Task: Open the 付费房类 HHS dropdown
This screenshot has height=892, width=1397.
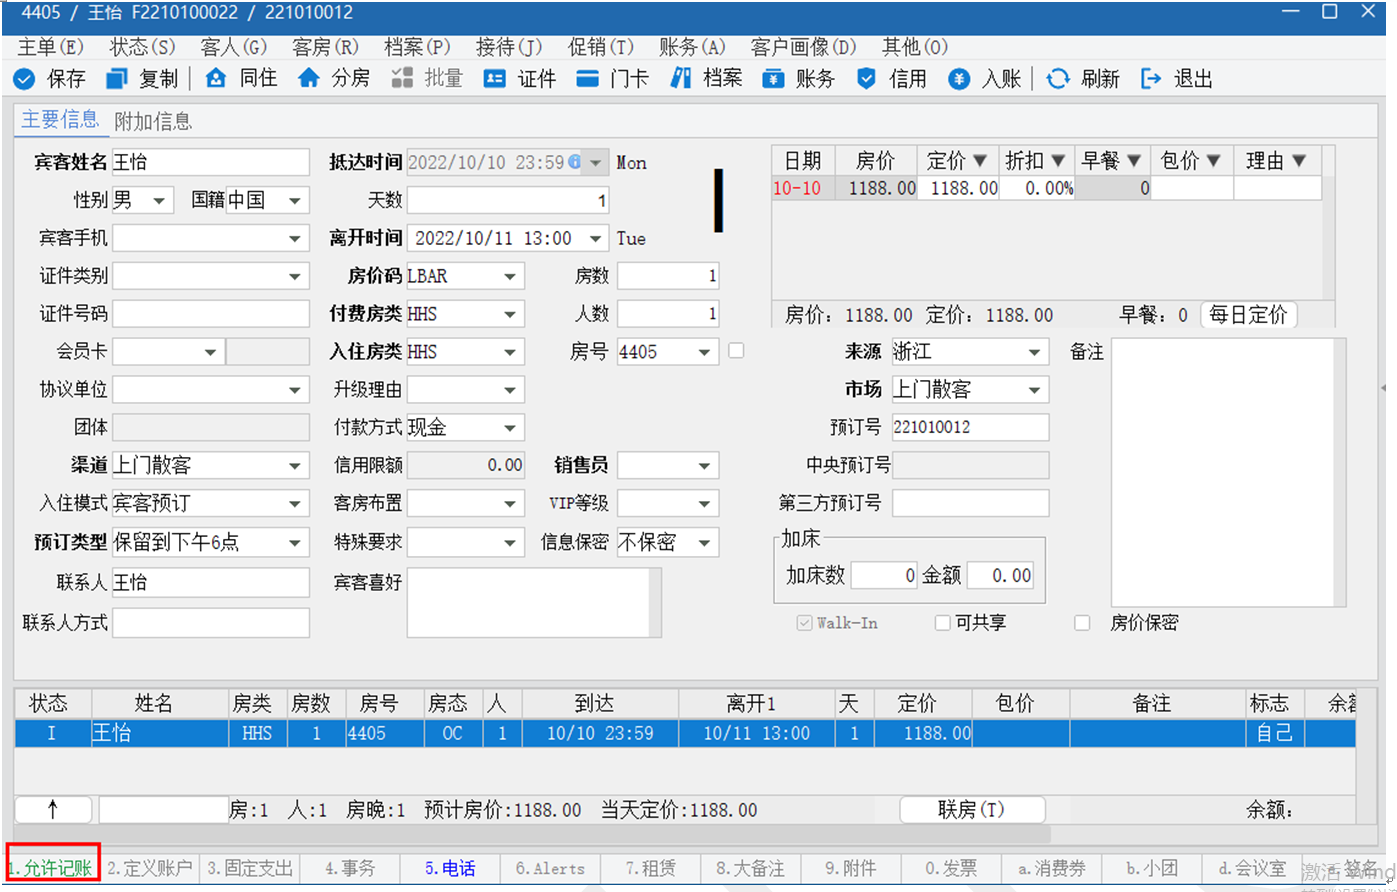Action: (x=511, y=314)
